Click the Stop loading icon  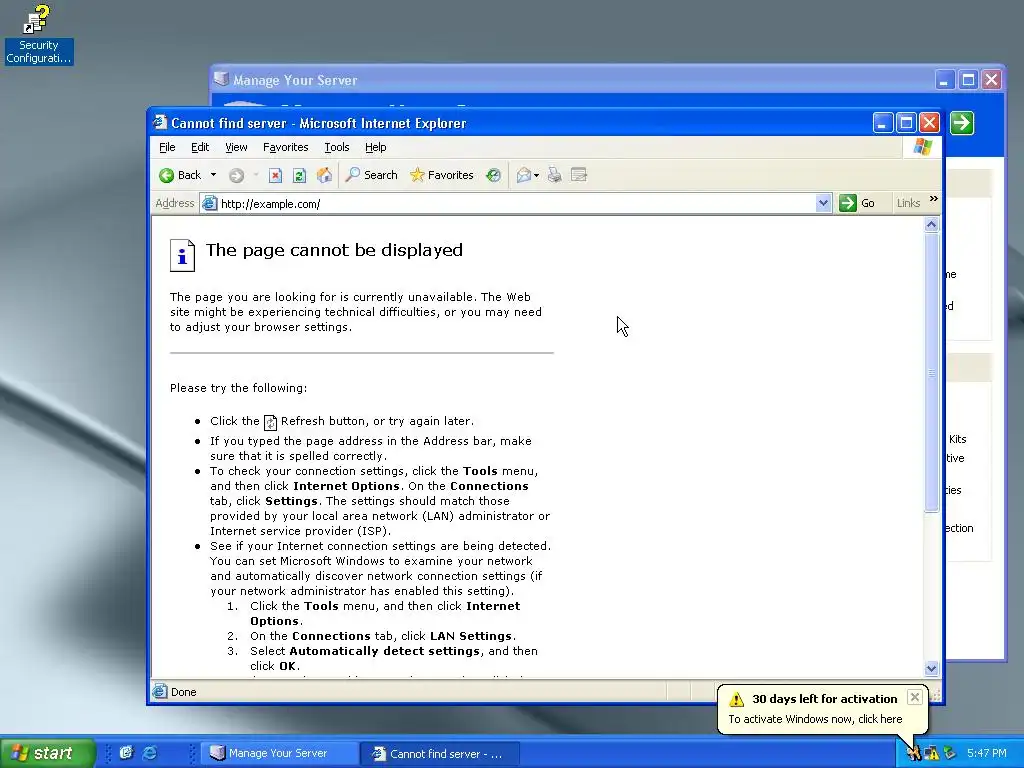coord(276,175)
